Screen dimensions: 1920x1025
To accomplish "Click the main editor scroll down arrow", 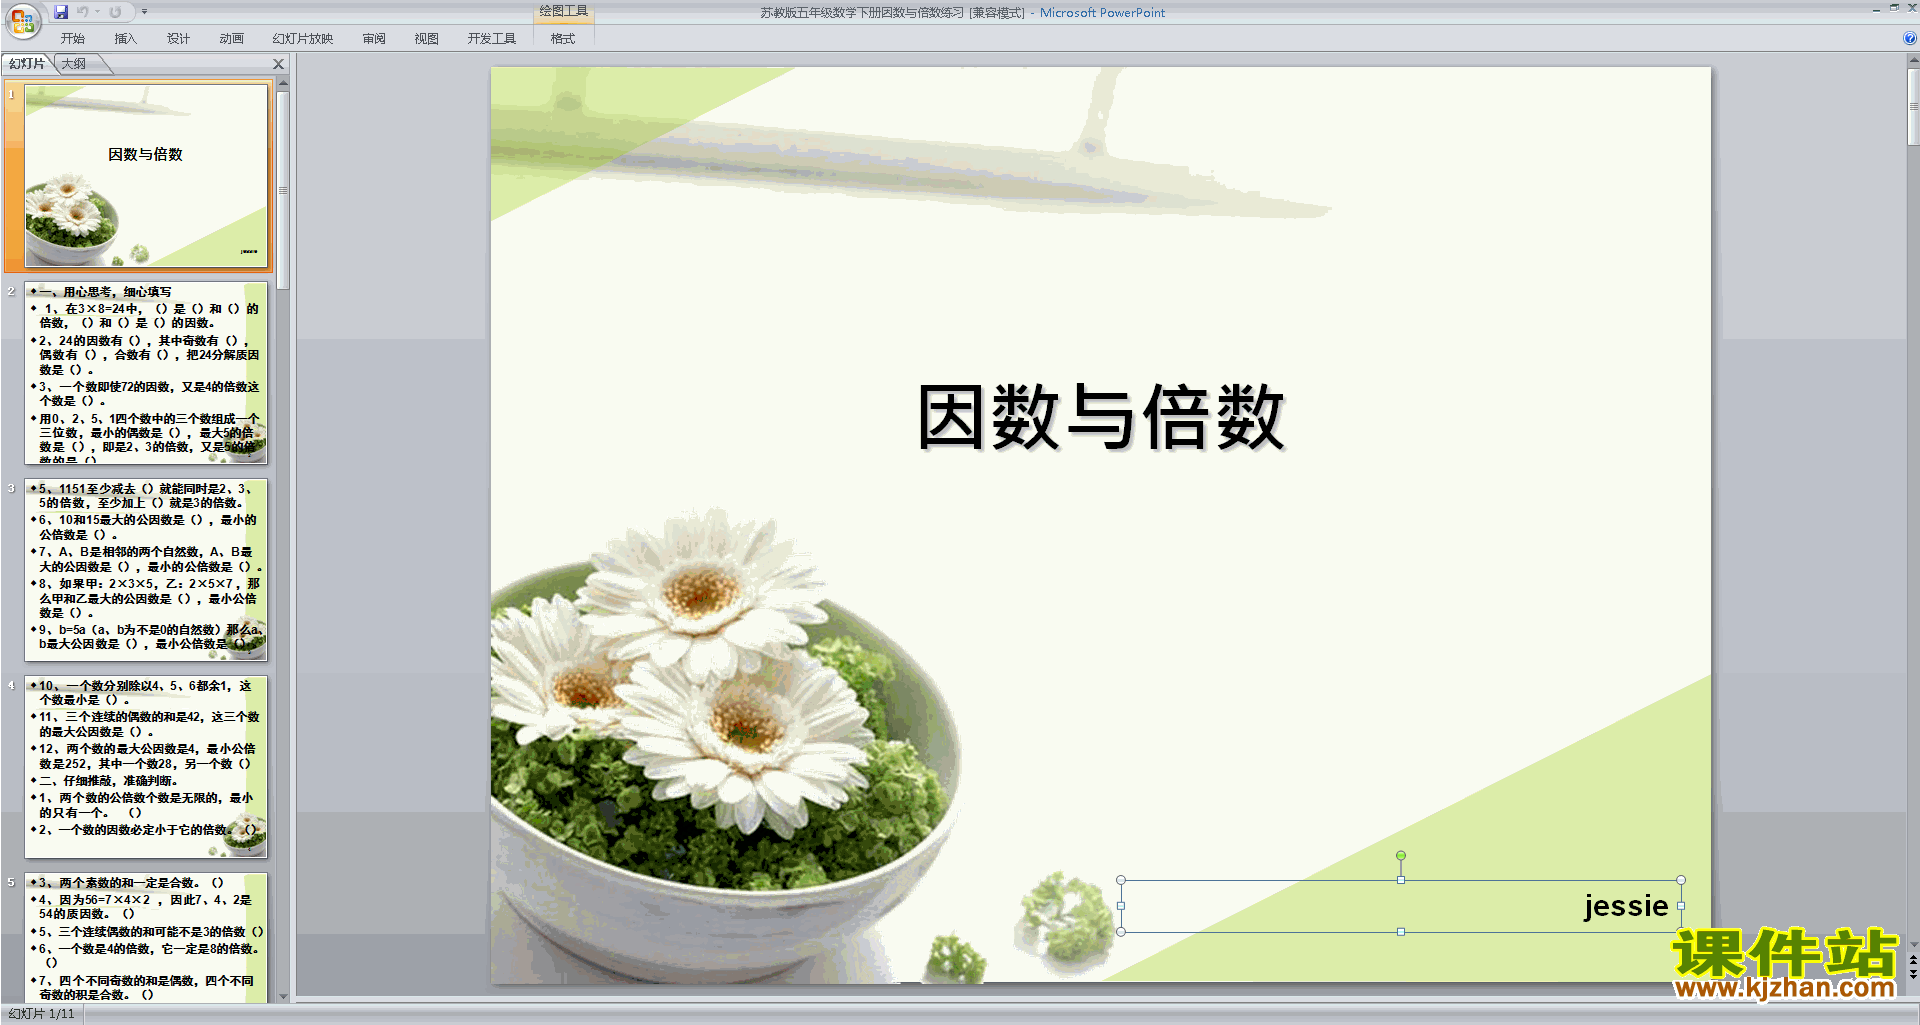I will pyautogui.click(x=1913, y=944).
